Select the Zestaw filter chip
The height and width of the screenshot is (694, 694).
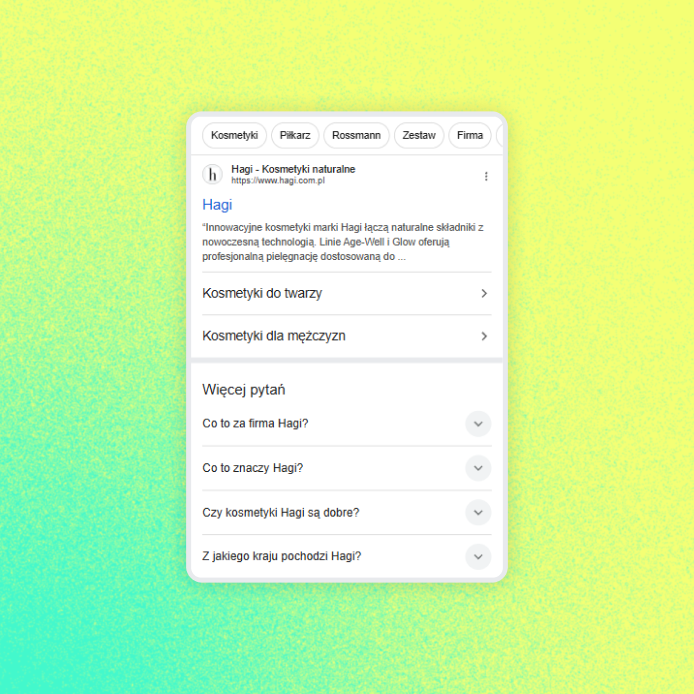coord(419,135)
